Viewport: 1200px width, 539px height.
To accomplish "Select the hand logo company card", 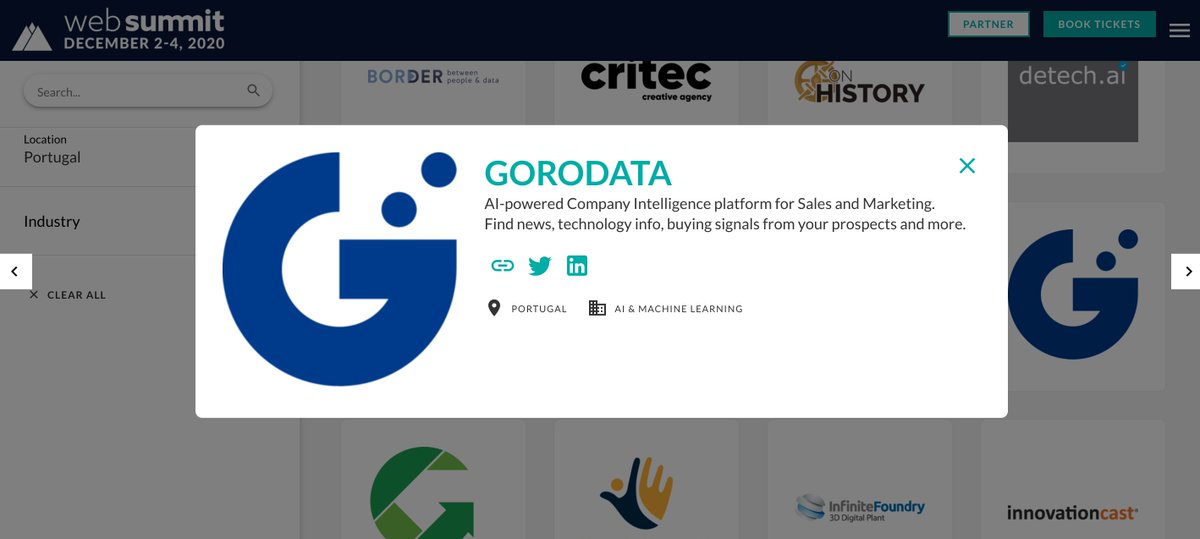I will point(647,480).
